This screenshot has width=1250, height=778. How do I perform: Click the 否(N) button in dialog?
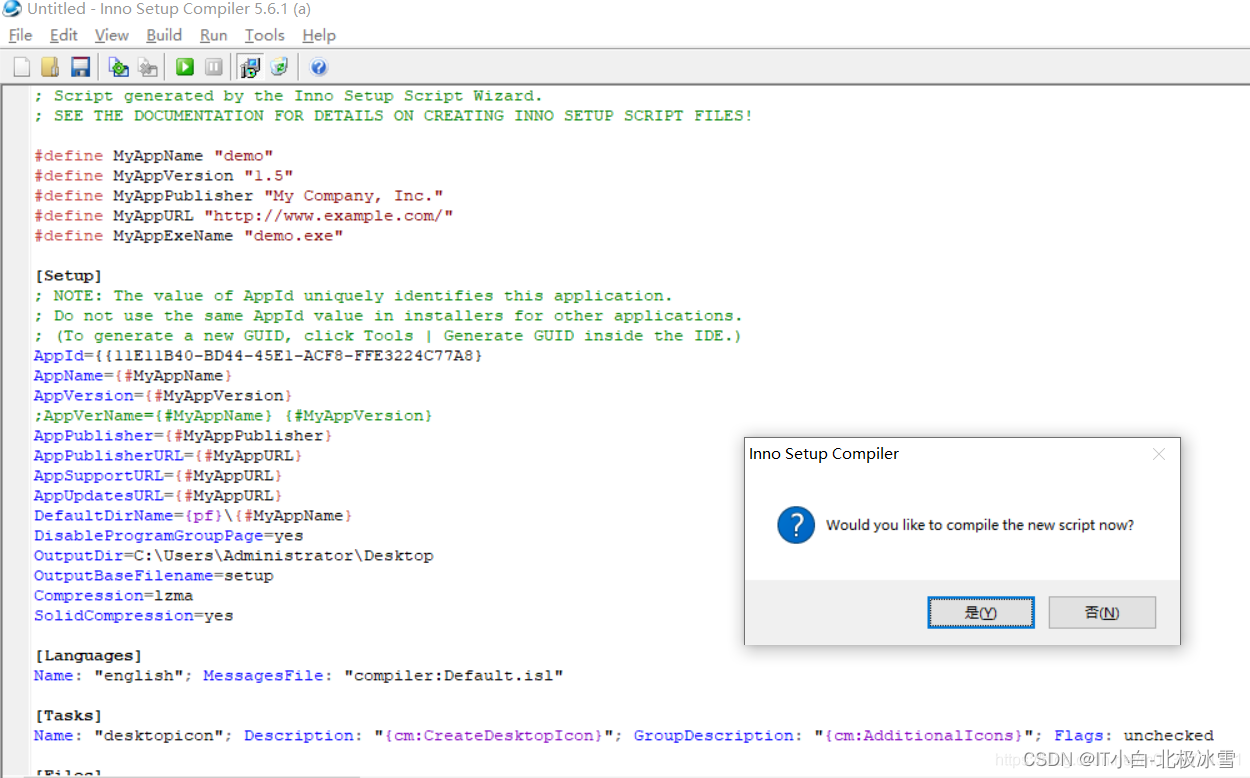coord(1102,613)
